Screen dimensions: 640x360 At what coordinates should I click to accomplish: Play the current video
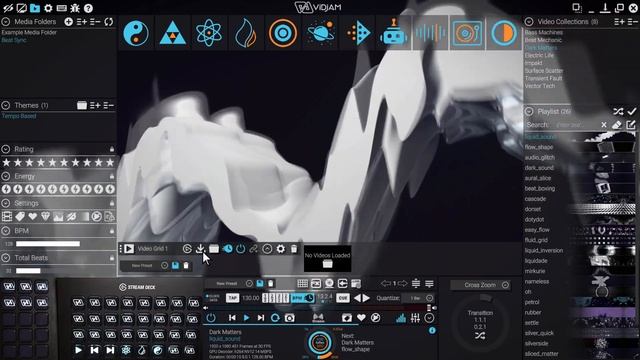[246, 318]
